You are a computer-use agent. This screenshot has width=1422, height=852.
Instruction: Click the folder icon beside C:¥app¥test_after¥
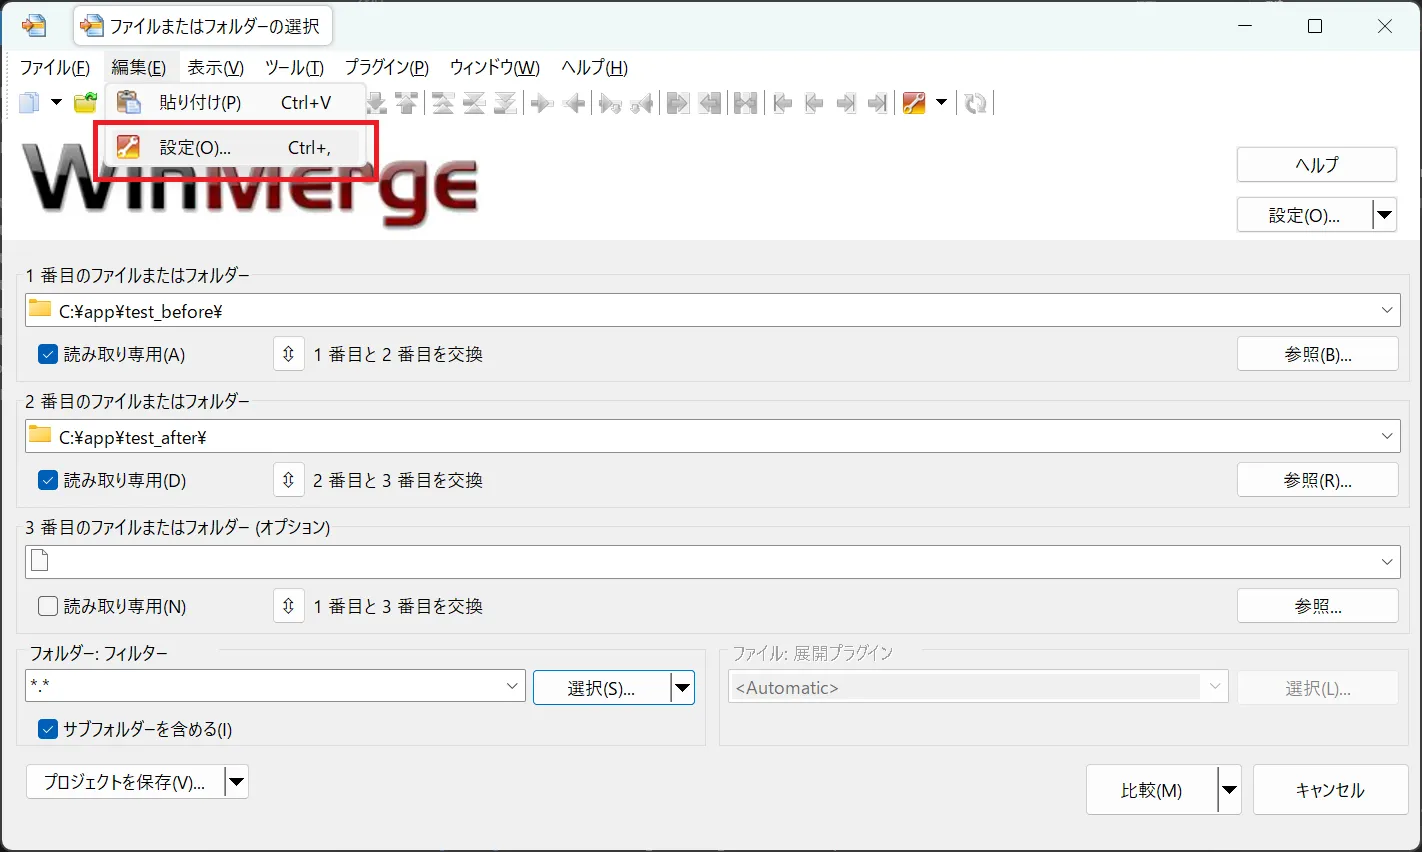tap(40, 436)
